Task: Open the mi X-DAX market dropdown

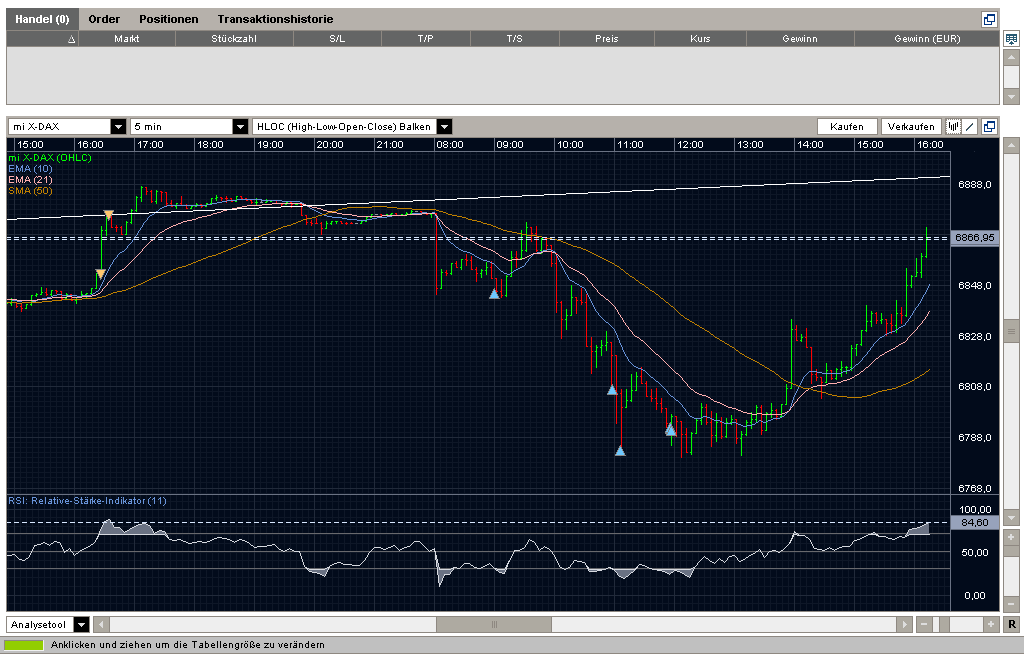Action: [118, 127]
